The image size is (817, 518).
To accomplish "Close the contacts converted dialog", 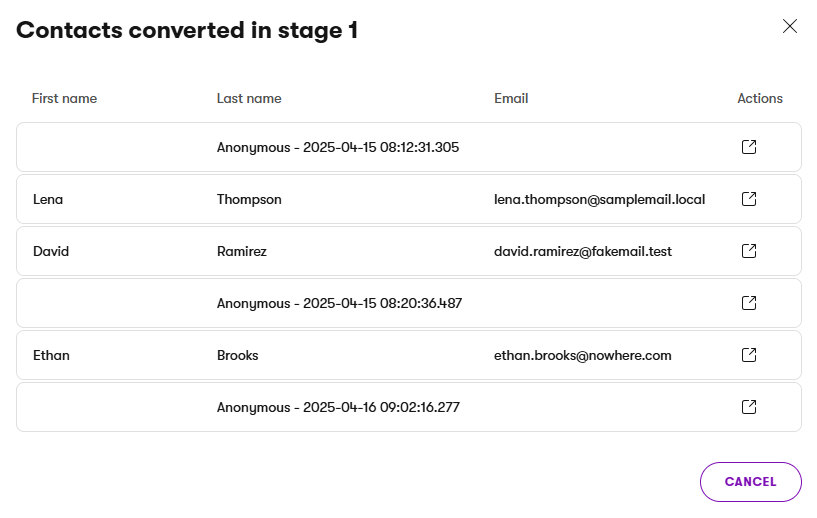I will pyautogui.click(x=789, y=27).
